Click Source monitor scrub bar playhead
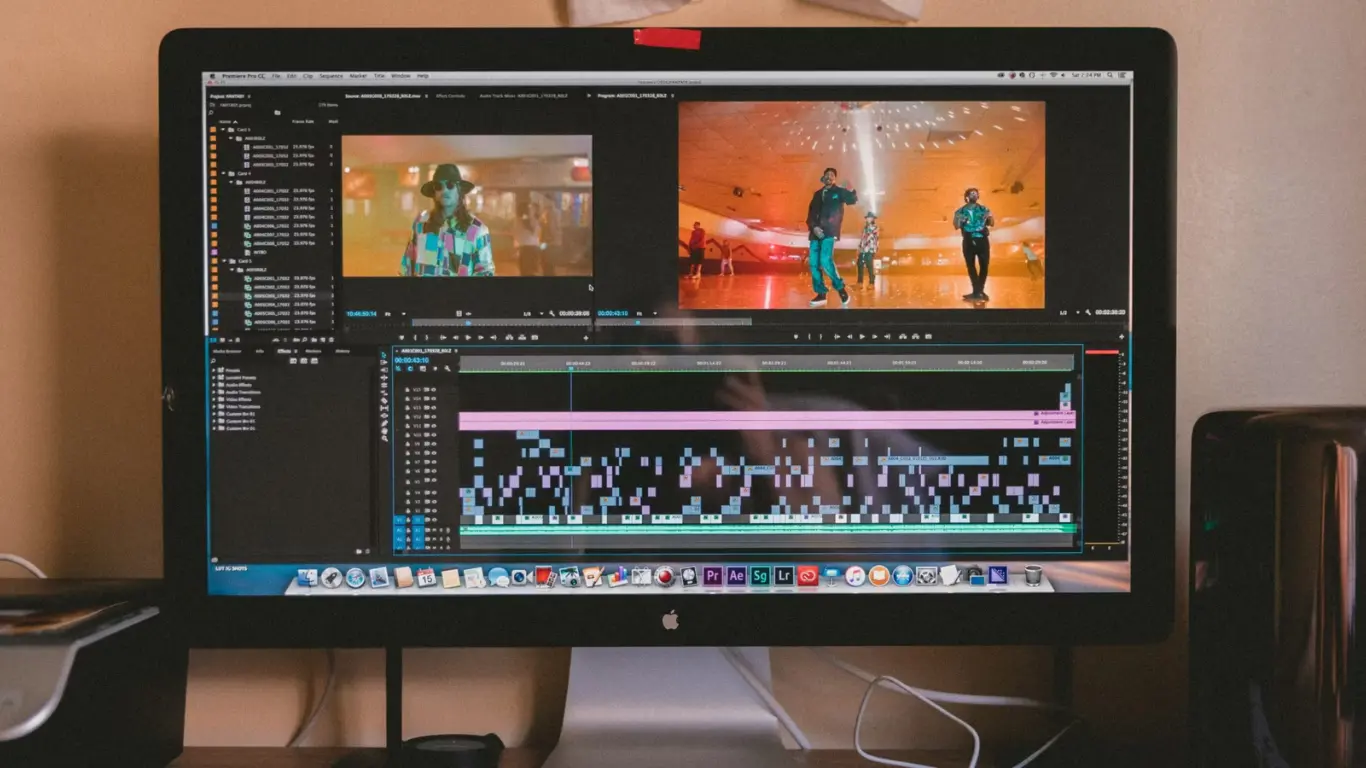This screenshot has width=1366, height=768. 468,322
